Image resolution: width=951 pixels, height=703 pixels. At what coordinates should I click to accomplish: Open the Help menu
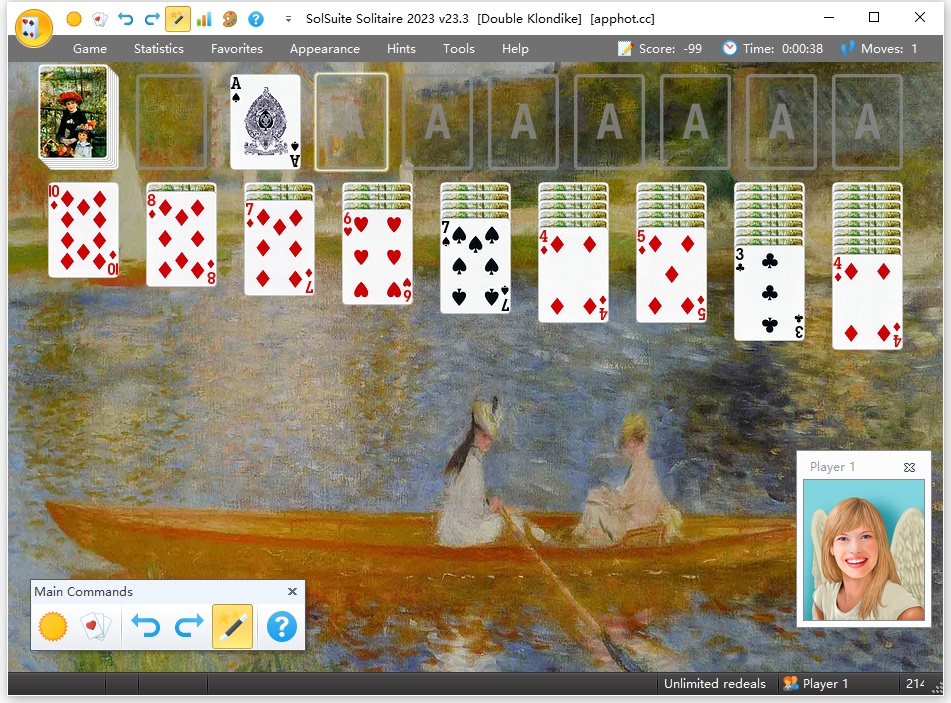[x=515, y=49]
